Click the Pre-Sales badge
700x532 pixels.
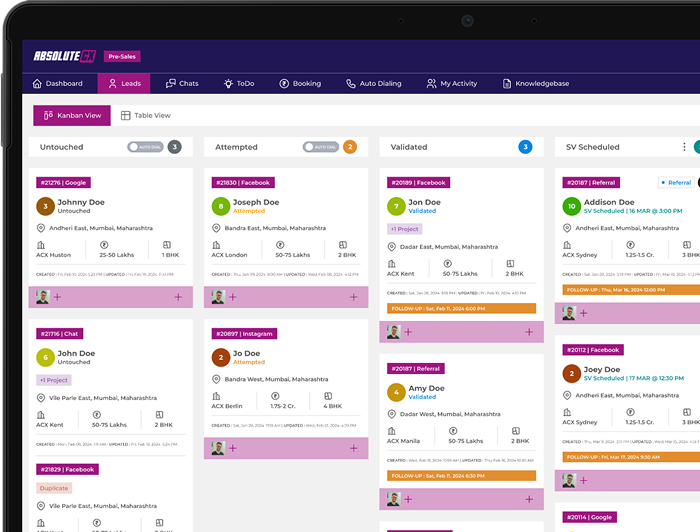pyautogui.click(x=122, y=57)
